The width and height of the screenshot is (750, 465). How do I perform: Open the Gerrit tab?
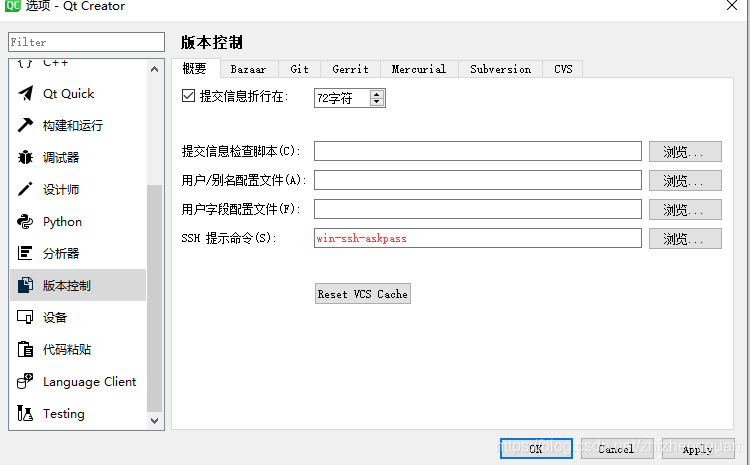click(x=351, y=69)
